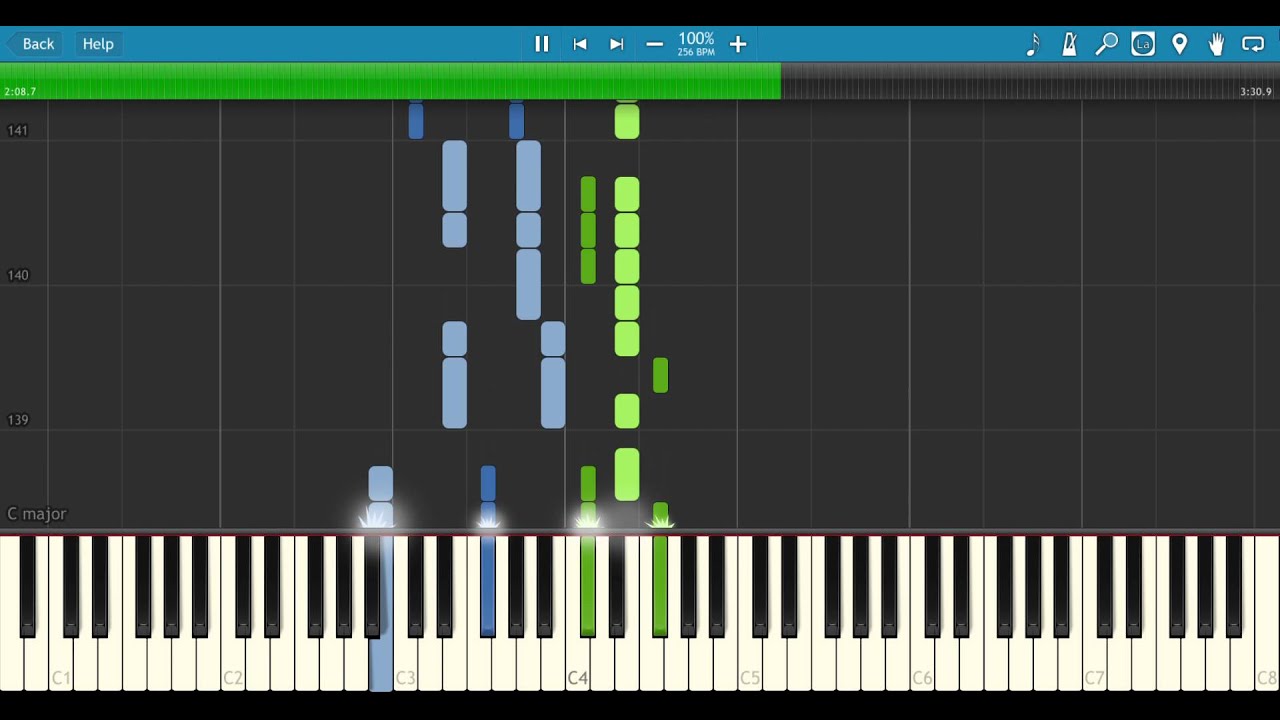Open the zoom magnifier tool
The width and height of the screenshot is (1280, 720).
click(x=1106, y=44)
